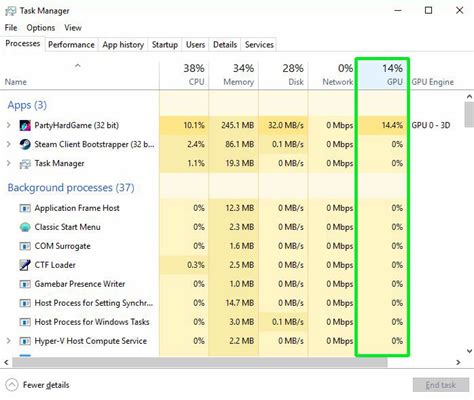Select the Gamebar Presence Writer row name
The height and width of the screenshot is (400, 474).
pos(80,284)
